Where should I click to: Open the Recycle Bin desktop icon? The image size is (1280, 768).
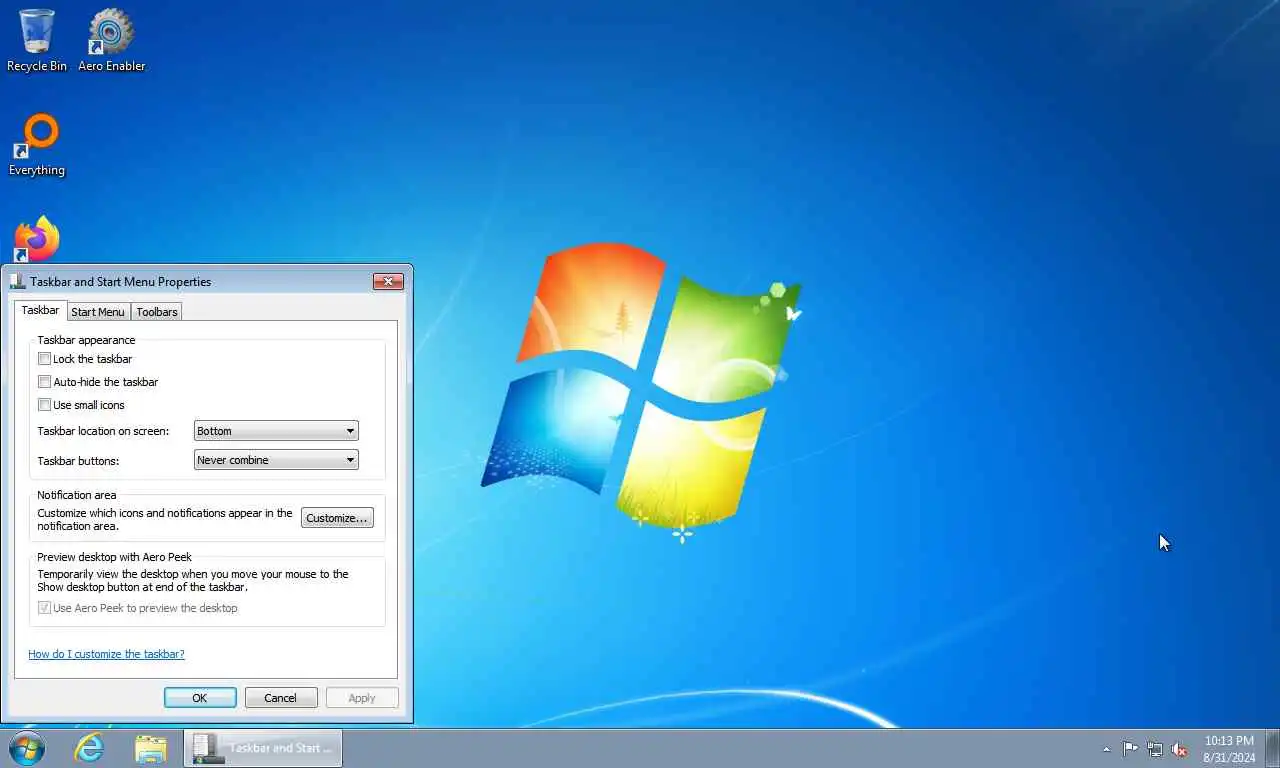(x=37, y=40)
